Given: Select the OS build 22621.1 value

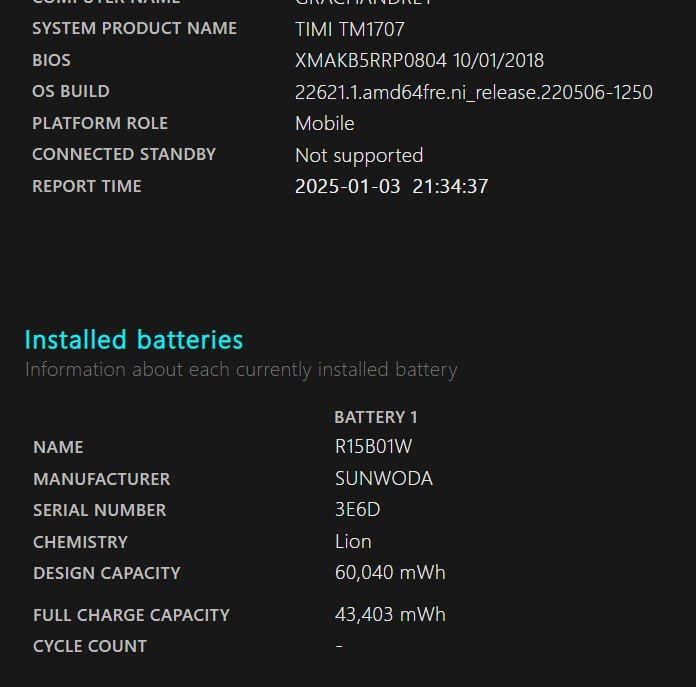Looking at the screenshot, I should (x=473, y=93).
